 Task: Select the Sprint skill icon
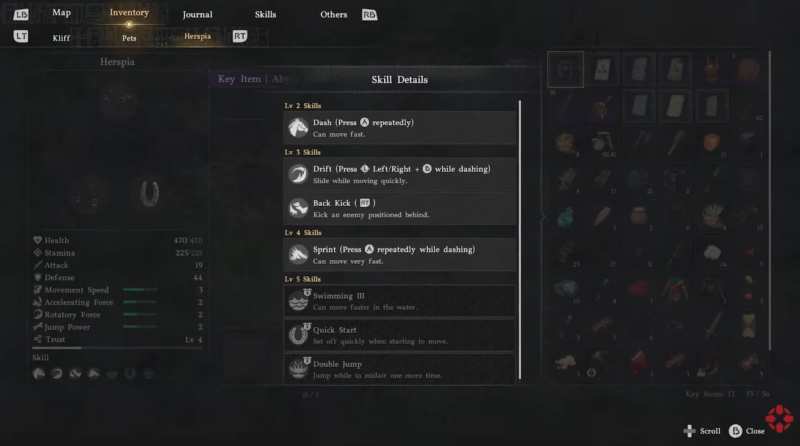298,254
